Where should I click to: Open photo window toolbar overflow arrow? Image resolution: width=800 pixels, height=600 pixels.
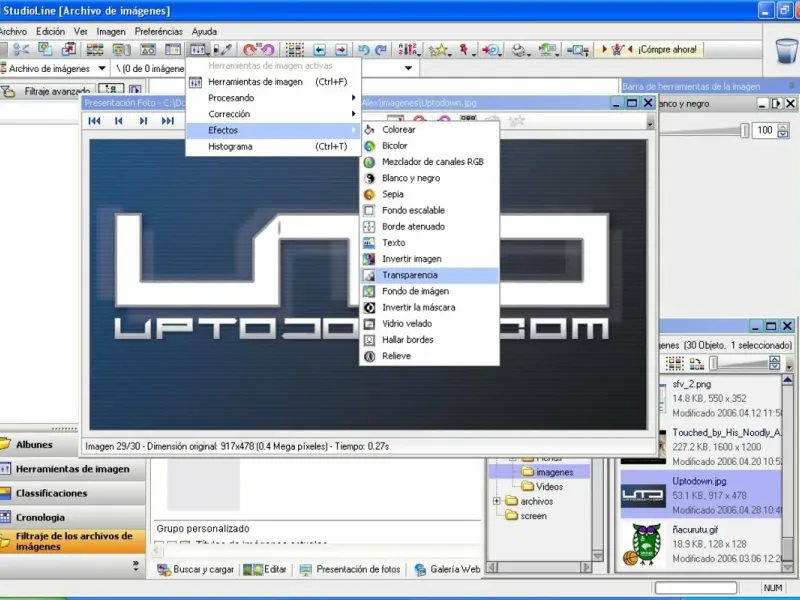point(650,123)
